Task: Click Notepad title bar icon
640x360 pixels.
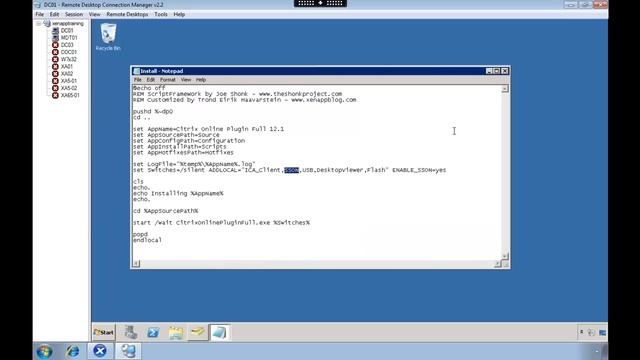Action: [x=137, y=71]
